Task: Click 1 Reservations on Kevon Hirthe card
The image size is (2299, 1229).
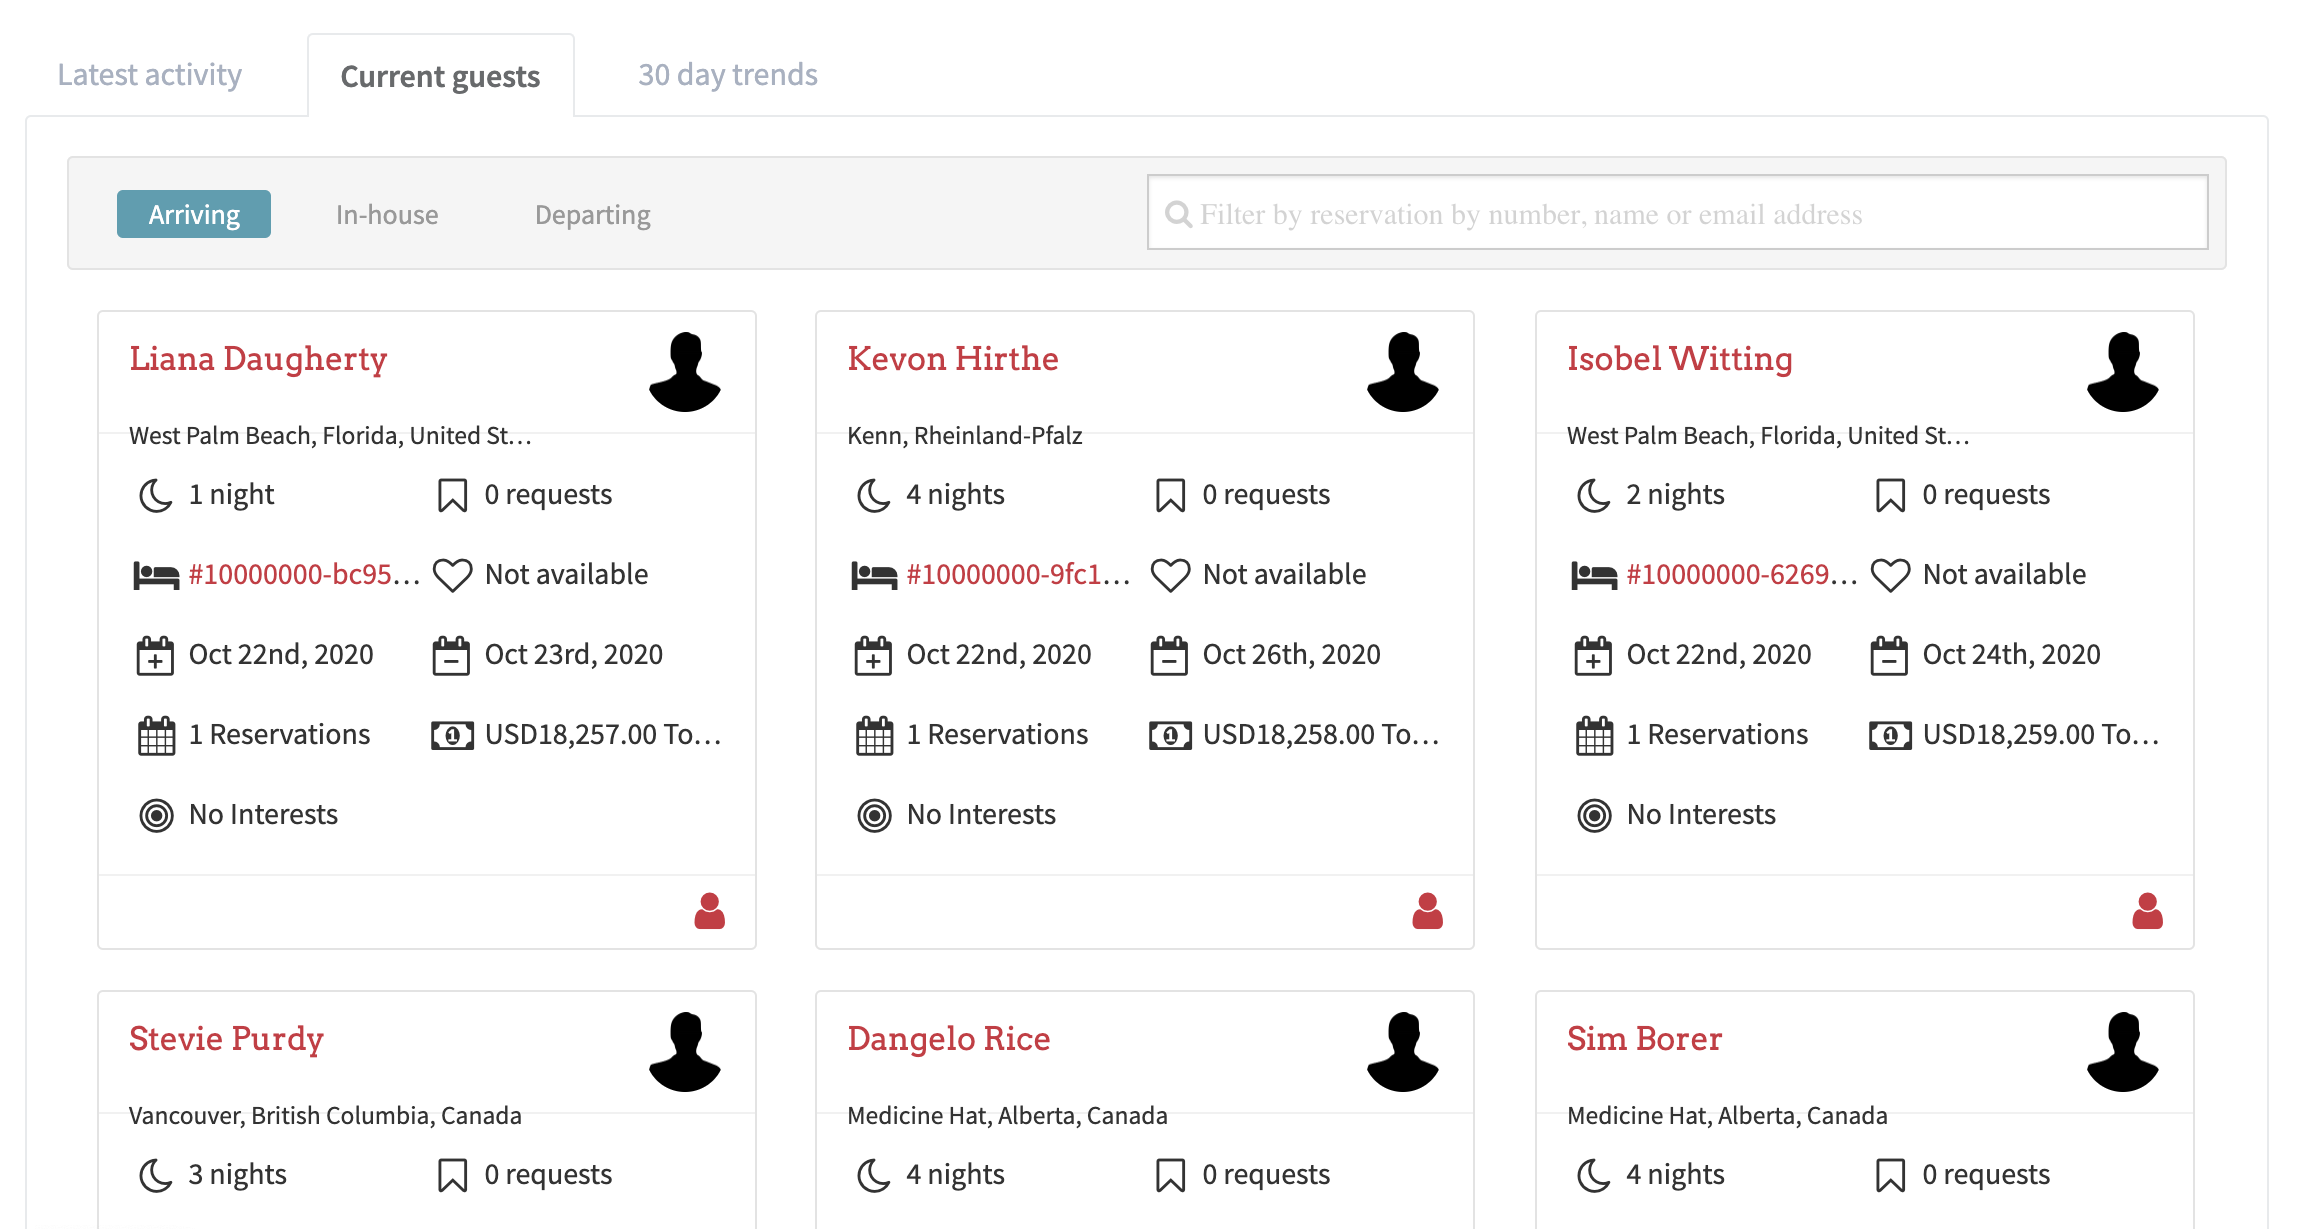Action: click(x=997, y=734)
